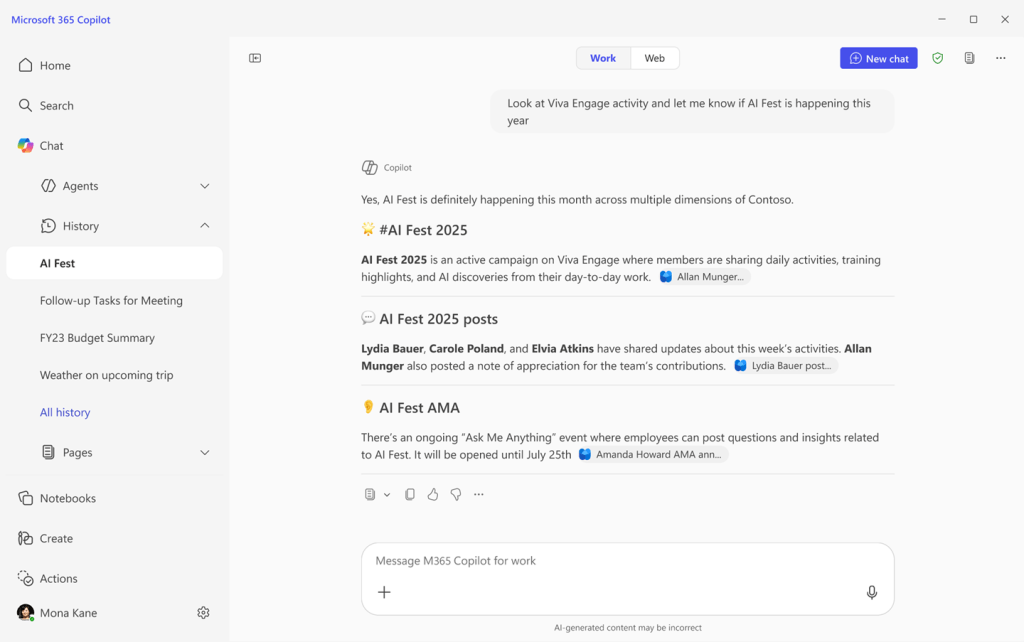Click the plus attach icon in message box

384,592
